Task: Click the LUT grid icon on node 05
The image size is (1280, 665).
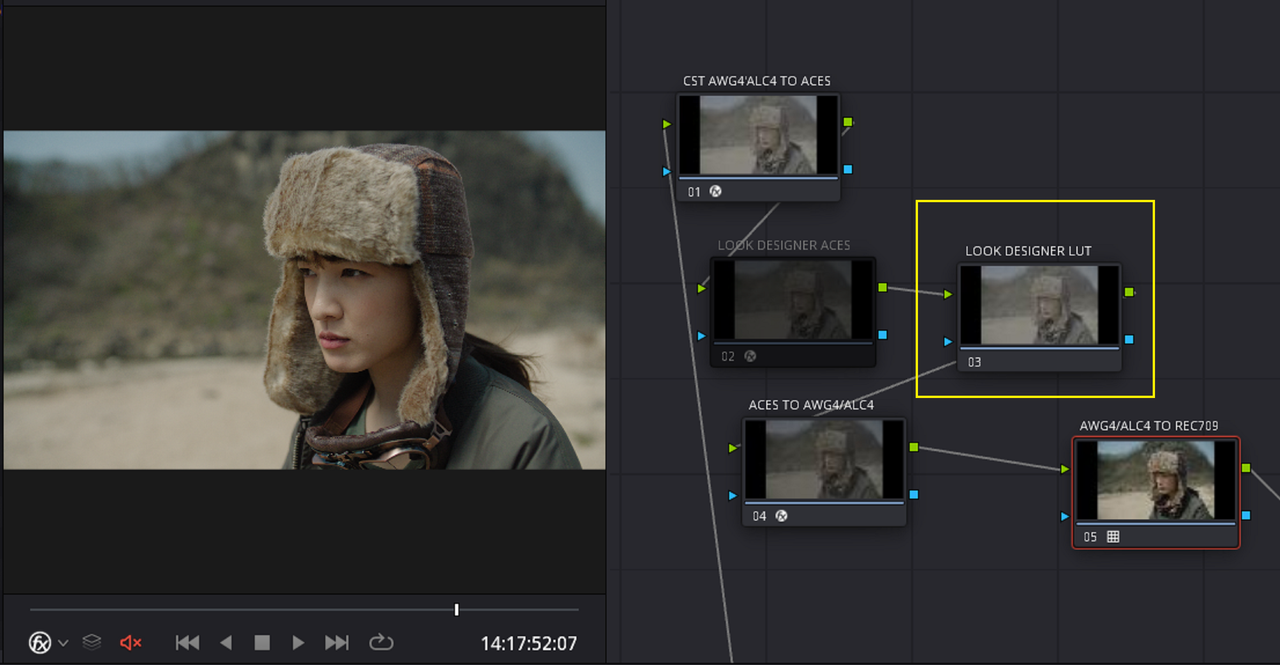Action: (x=1113, y=537)
